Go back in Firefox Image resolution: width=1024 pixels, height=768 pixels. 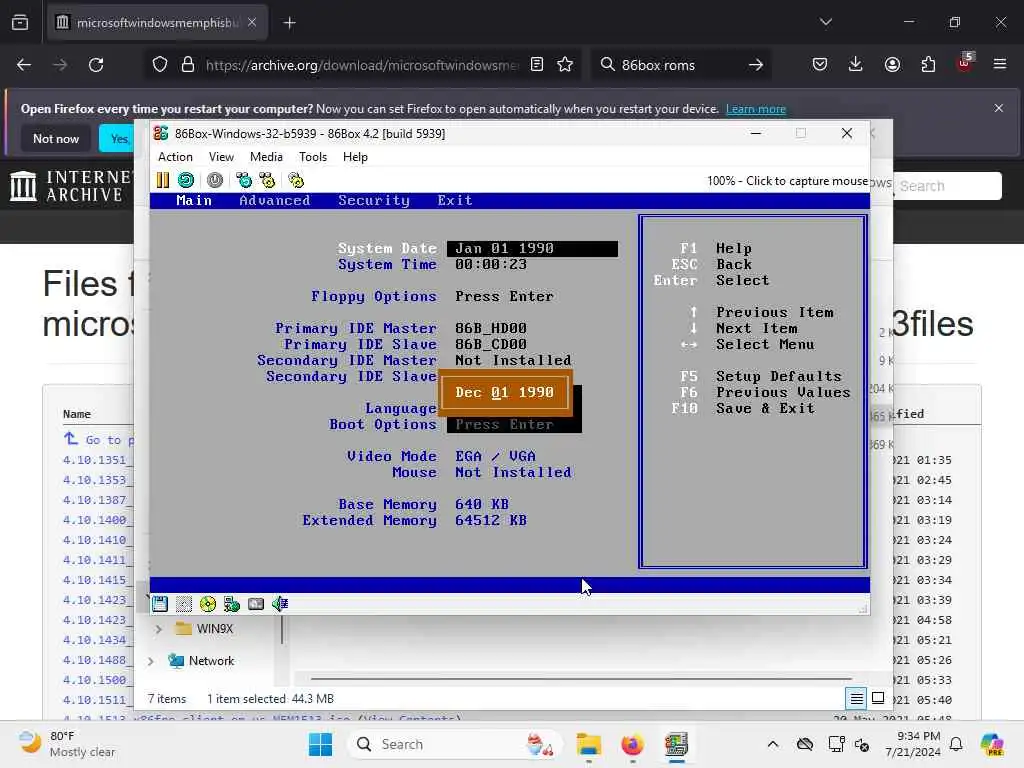pos(24,65)
